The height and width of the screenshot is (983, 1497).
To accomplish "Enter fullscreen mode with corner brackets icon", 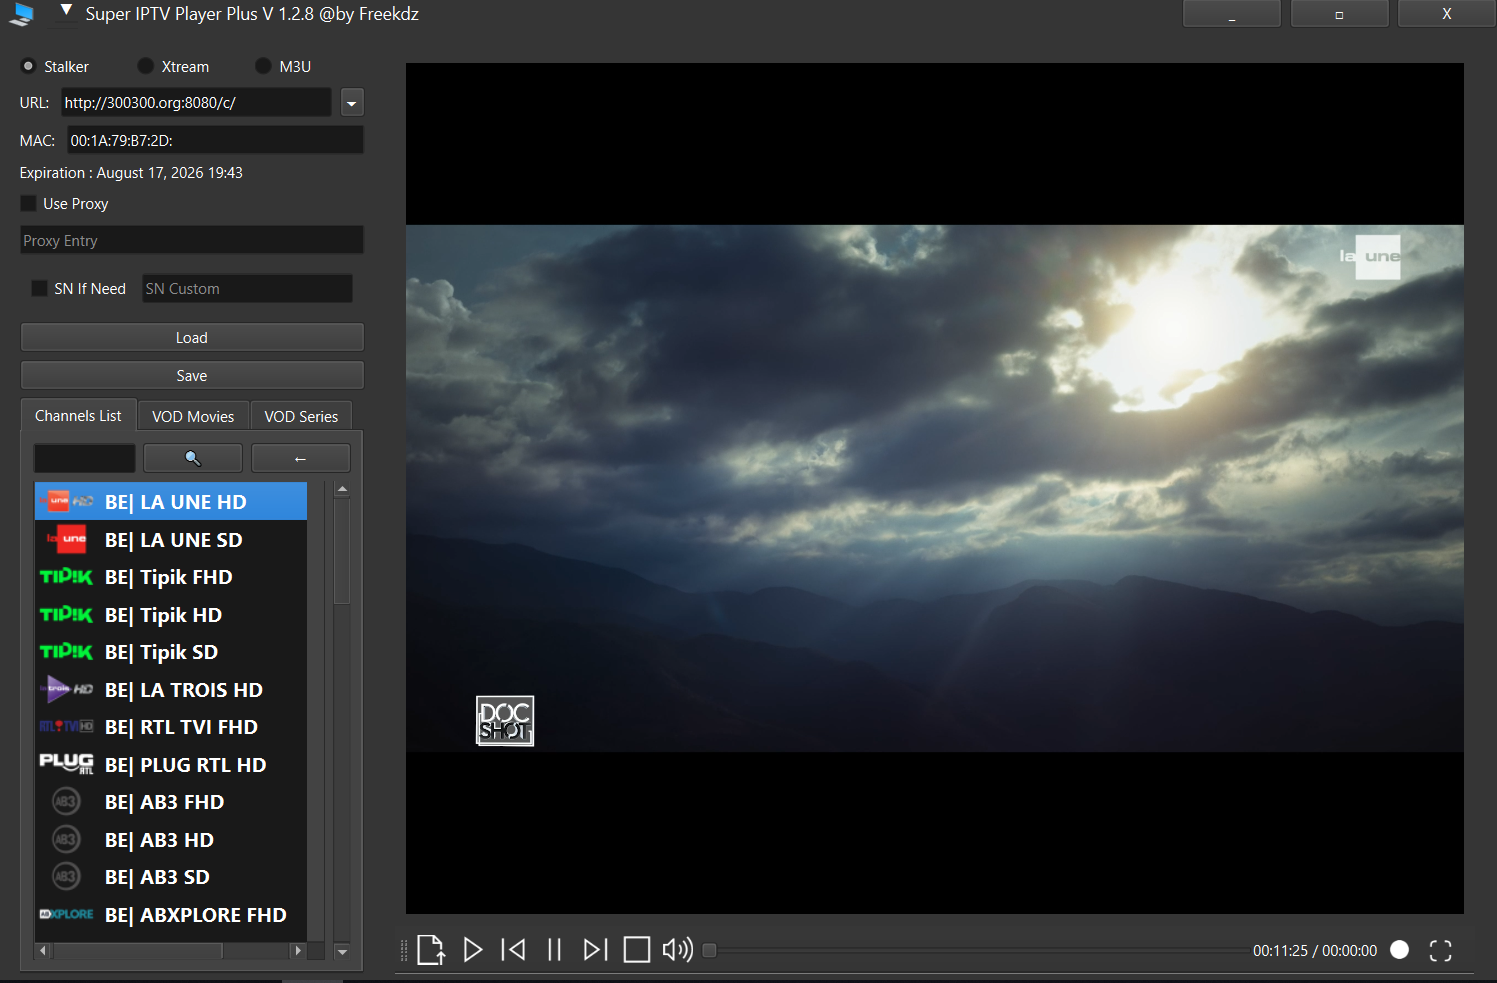I will coord(1440,951).
